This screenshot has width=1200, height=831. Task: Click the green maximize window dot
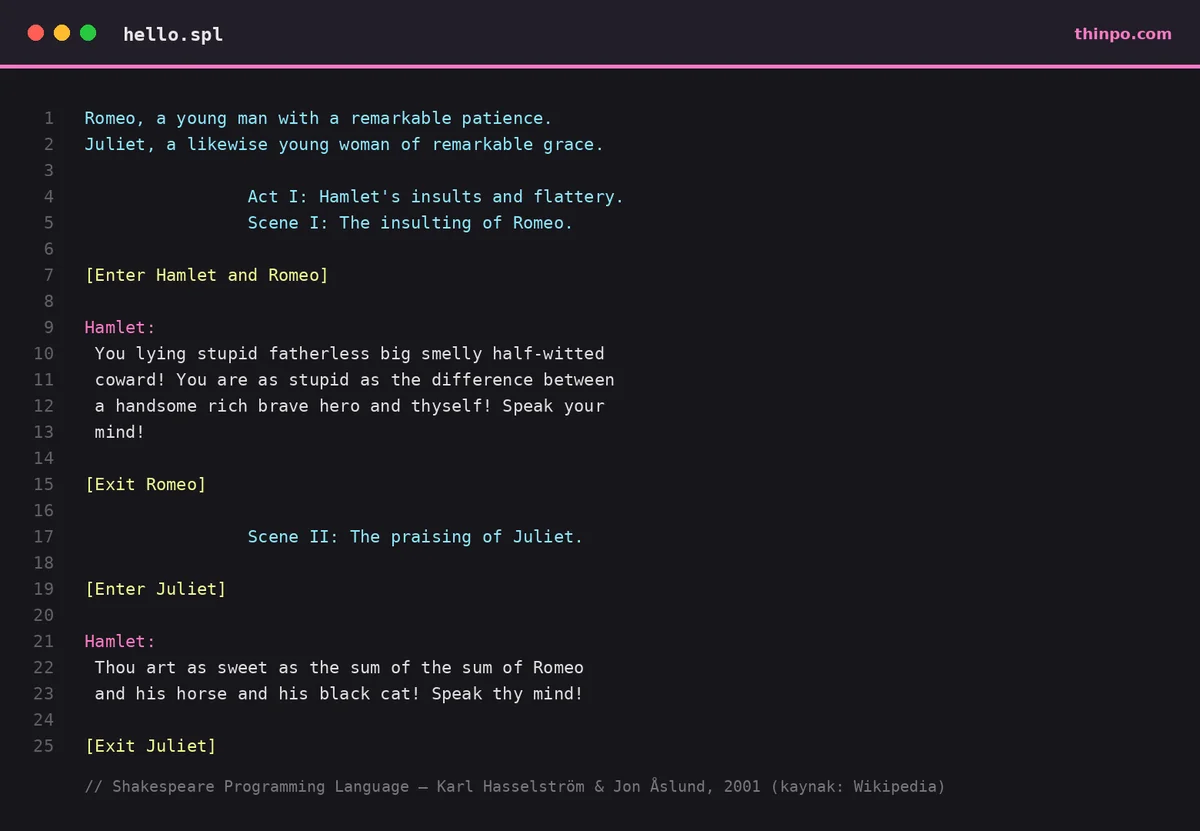coord(88,33)
